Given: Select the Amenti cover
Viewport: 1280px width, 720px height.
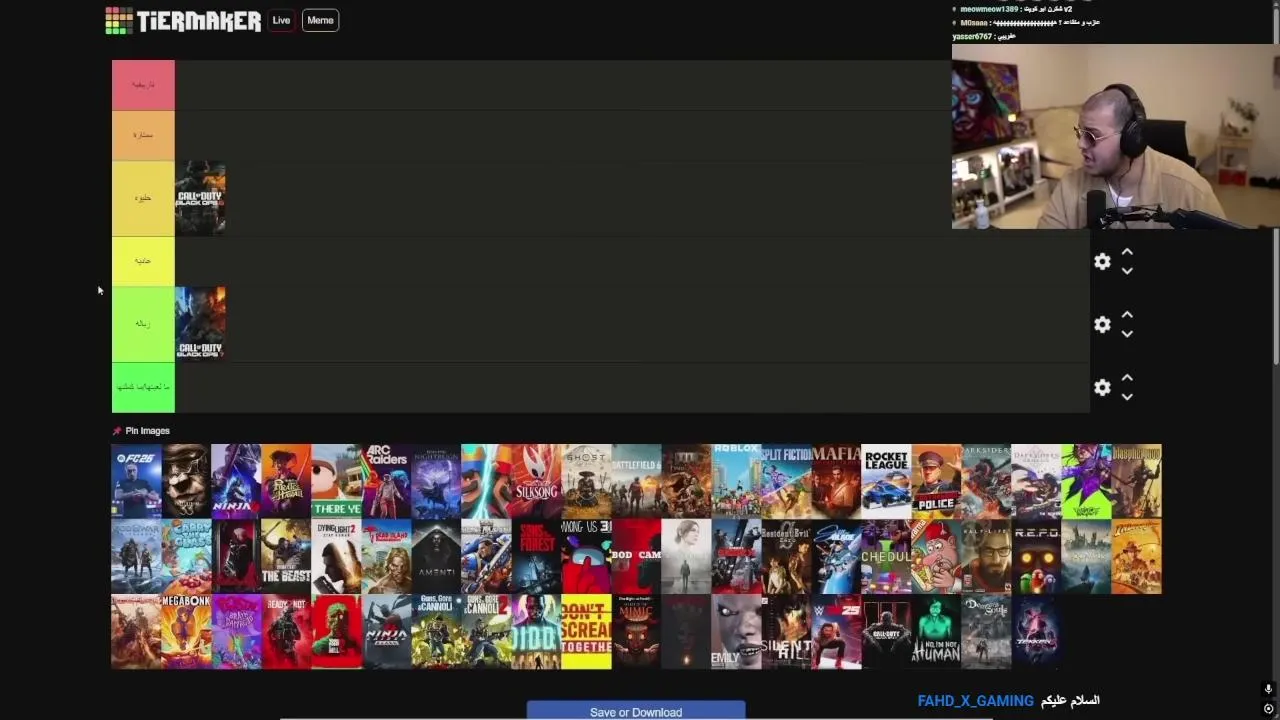Looking at the screenshot, I should [x=436, y=556].
